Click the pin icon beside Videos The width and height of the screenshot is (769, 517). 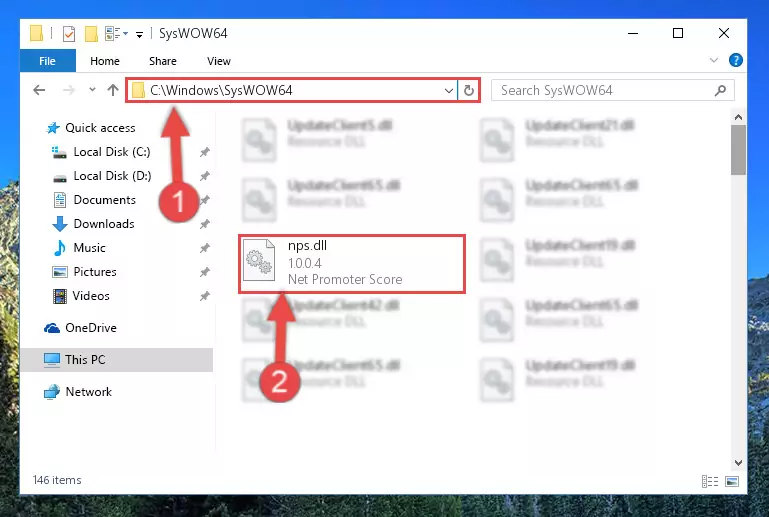[205, 296]
